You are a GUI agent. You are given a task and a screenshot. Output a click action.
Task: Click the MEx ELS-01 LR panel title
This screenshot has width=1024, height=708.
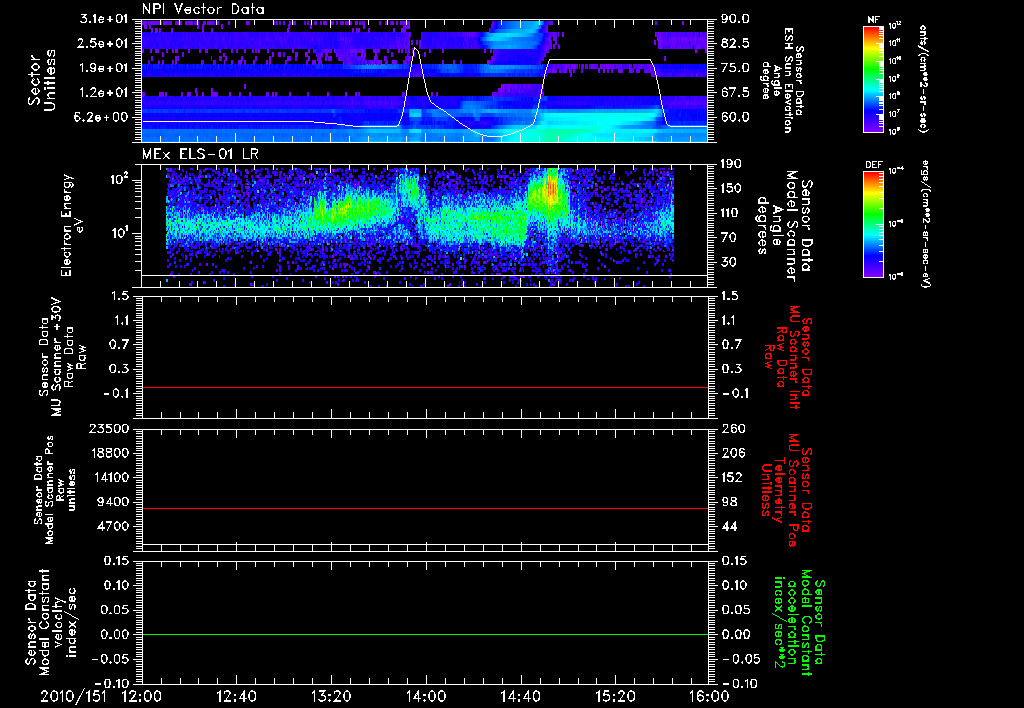[200, 154]
